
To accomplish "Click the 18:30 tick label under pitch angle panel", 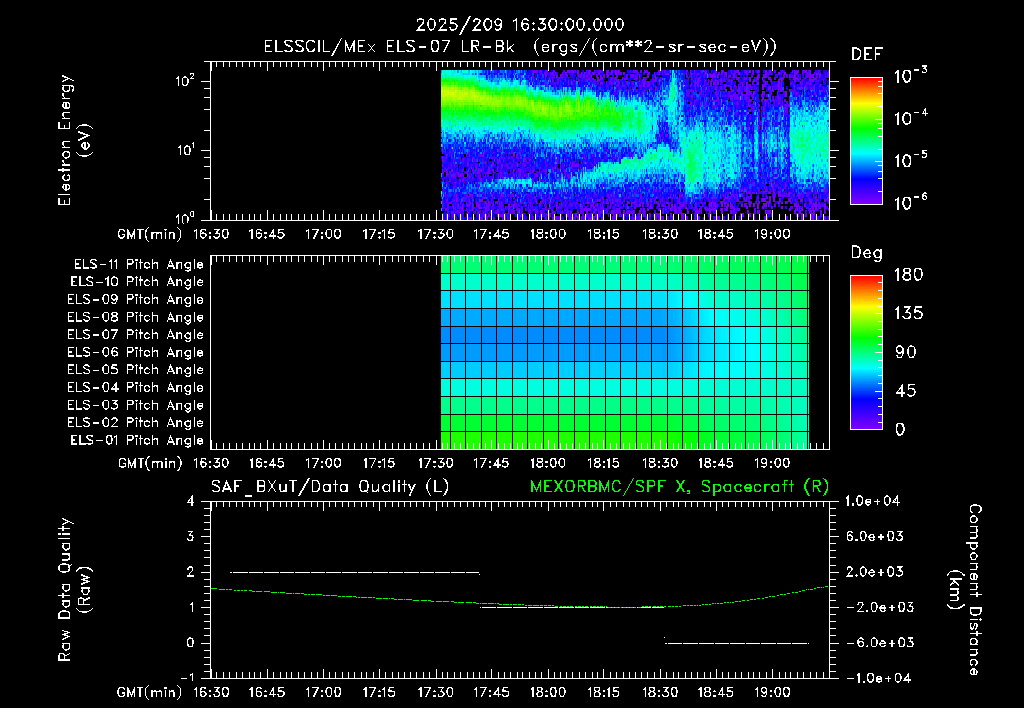I will click(660, 463).
